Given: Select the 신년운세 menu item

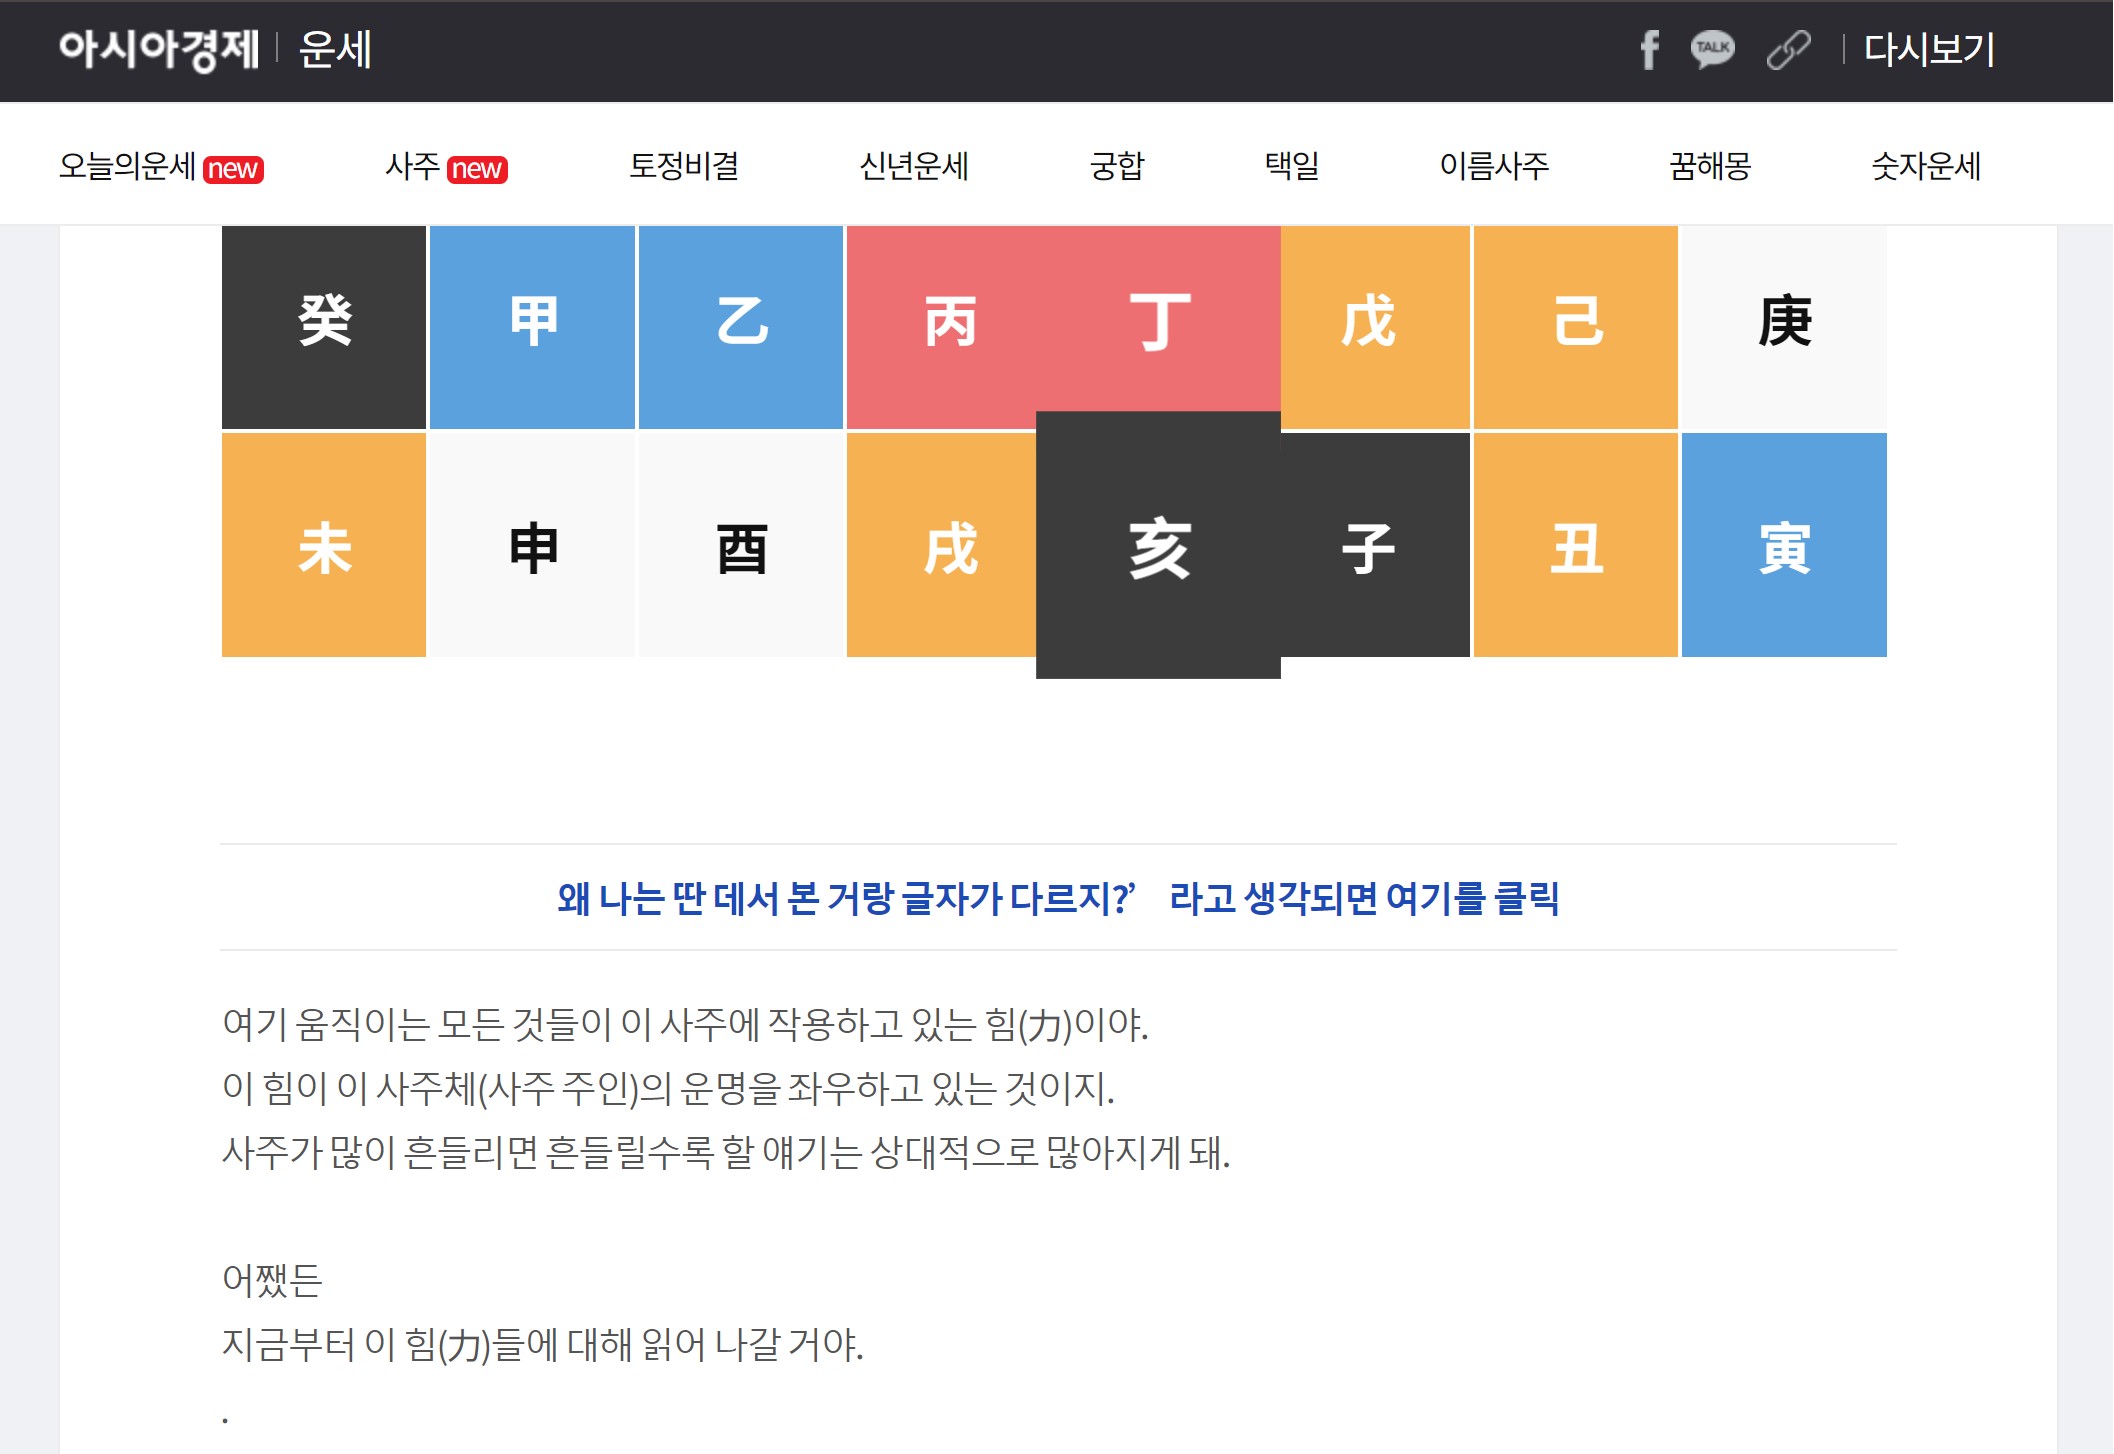Looking at the screenshot, I should [x=914, y=166].
